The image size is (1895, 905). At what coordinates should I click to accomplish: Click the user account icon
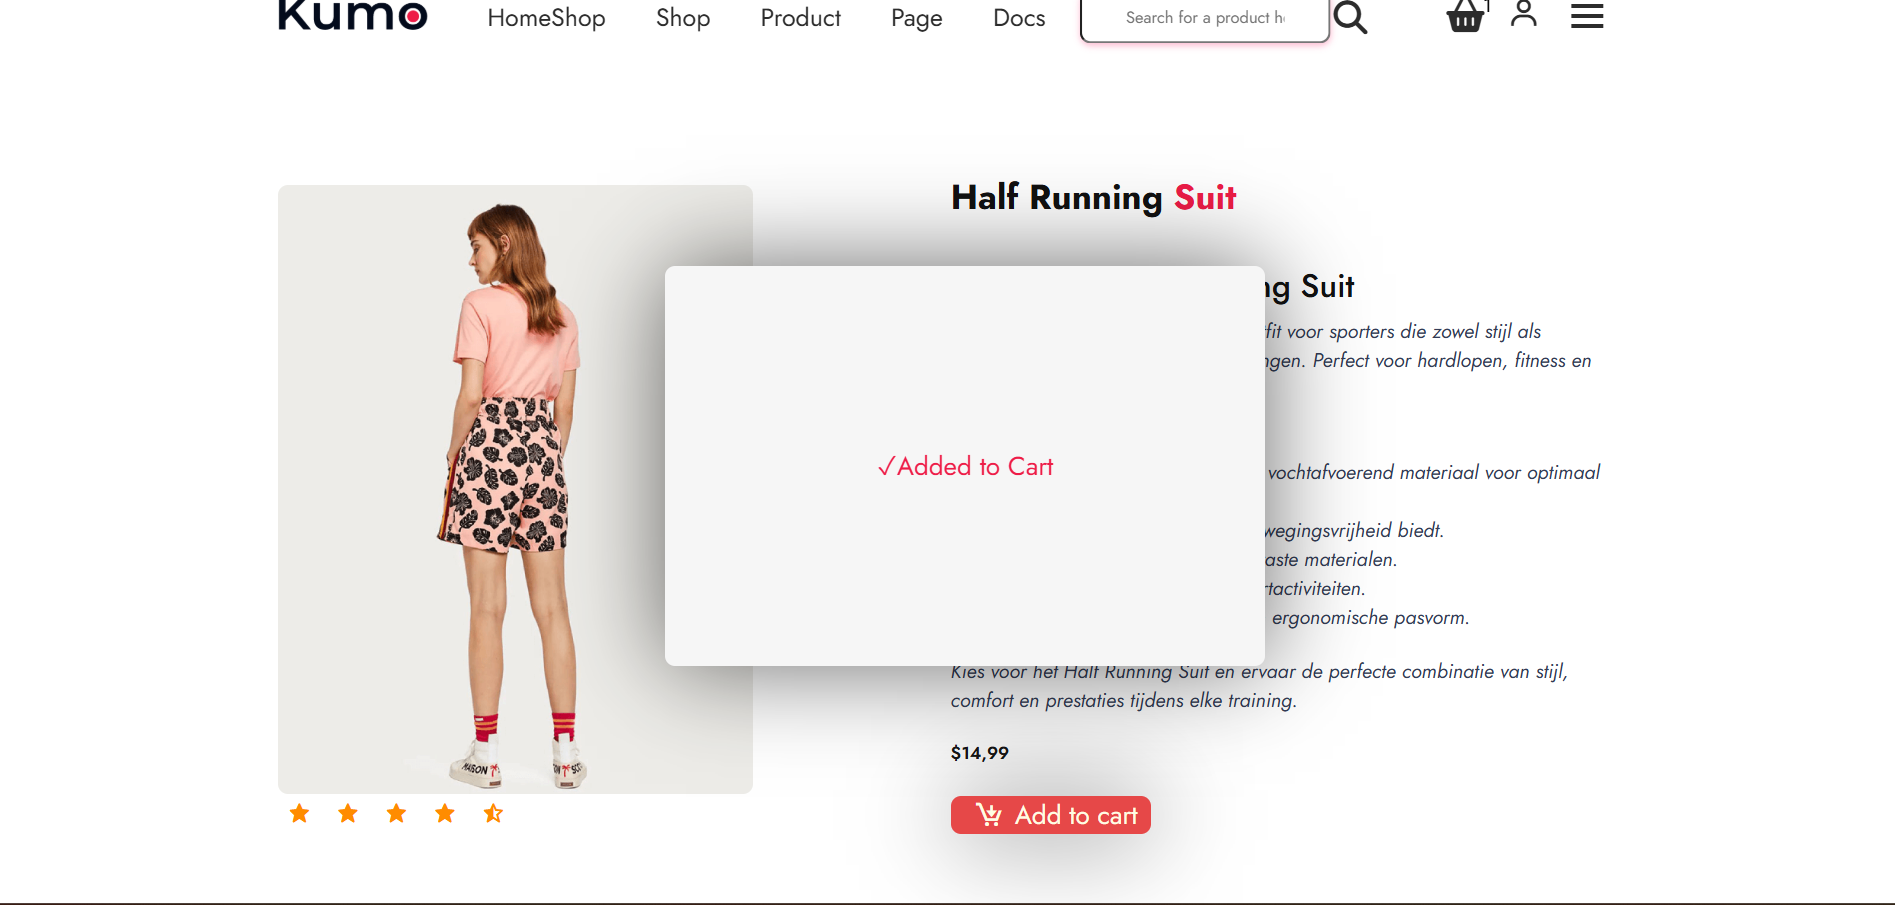click(x=1523, y=14)
